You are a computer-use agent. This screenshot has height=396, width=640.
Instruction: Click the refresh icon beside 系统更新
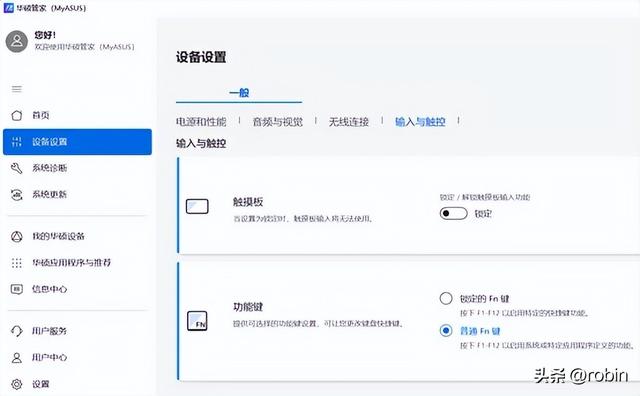[x=17, y=195]
